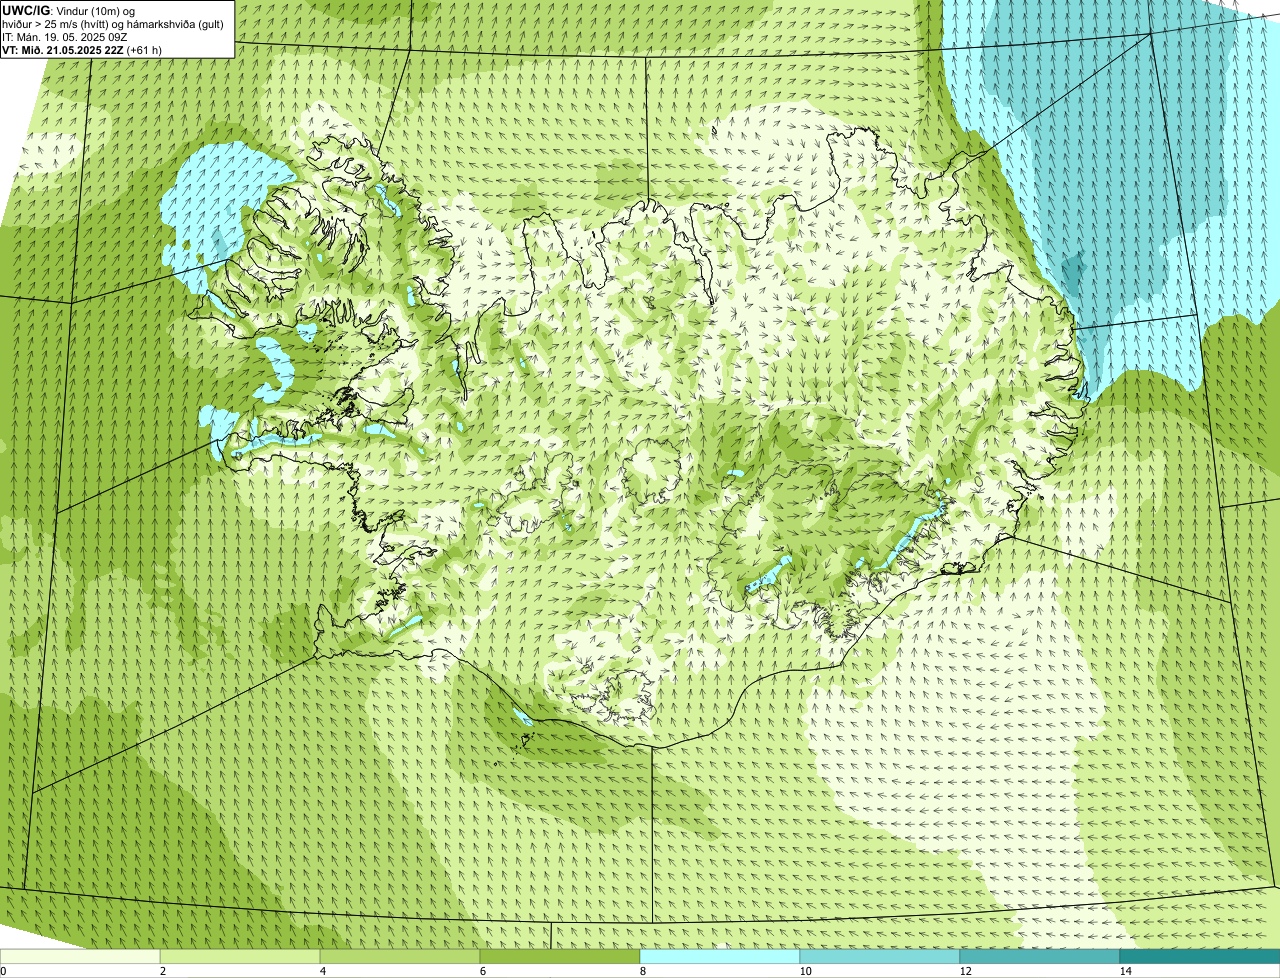The height and width of the screenshot is (978, 1280).
Task: Click the "UWC/IG: Vindur (10m) og" title line
Action: [69, 11]
